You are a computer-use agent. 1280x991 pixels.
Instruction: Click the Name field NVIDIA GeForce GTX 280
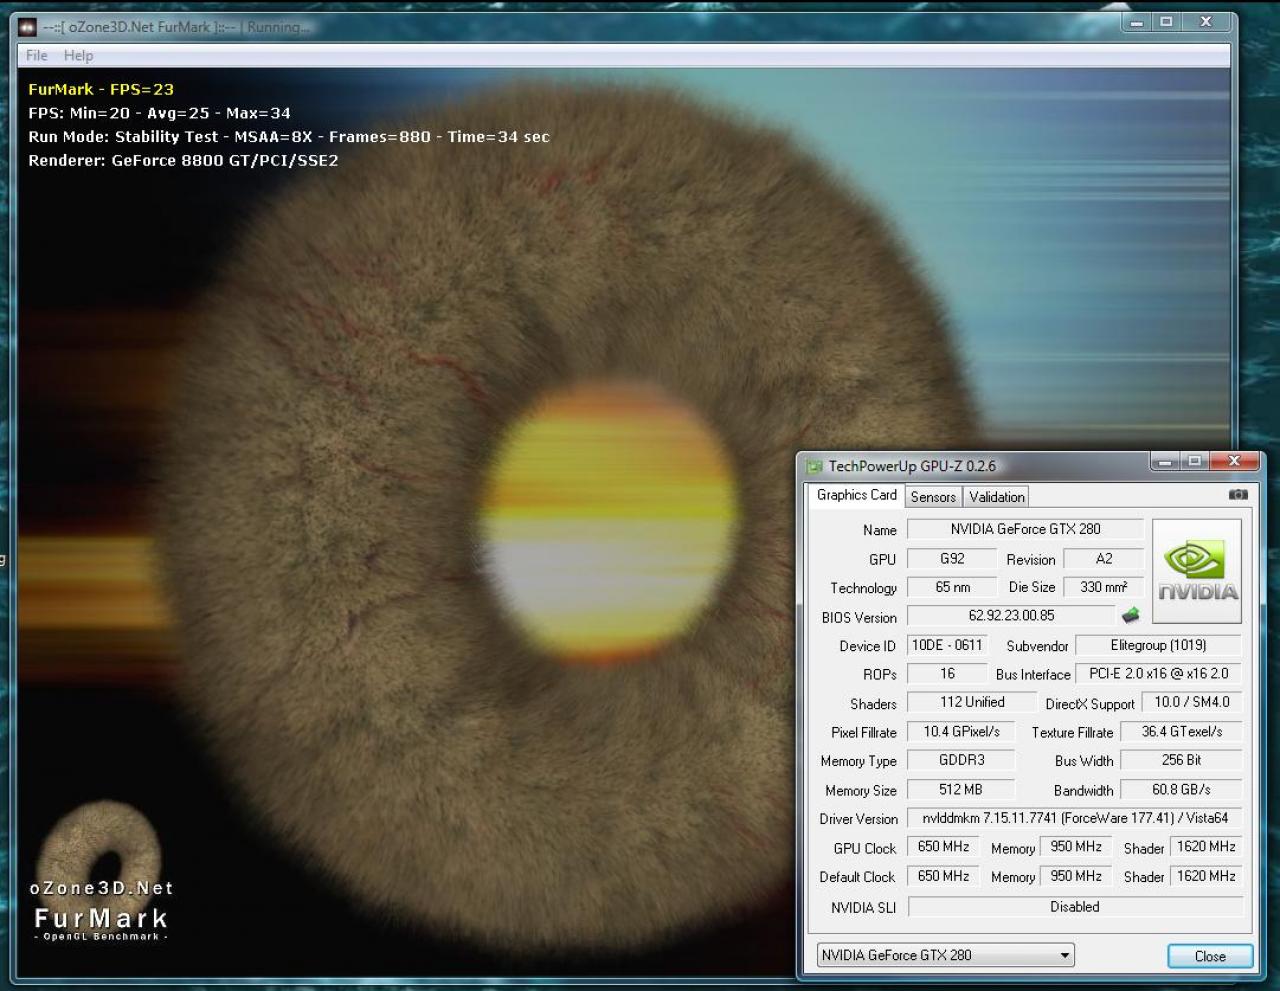click(x=1025, y=529)
